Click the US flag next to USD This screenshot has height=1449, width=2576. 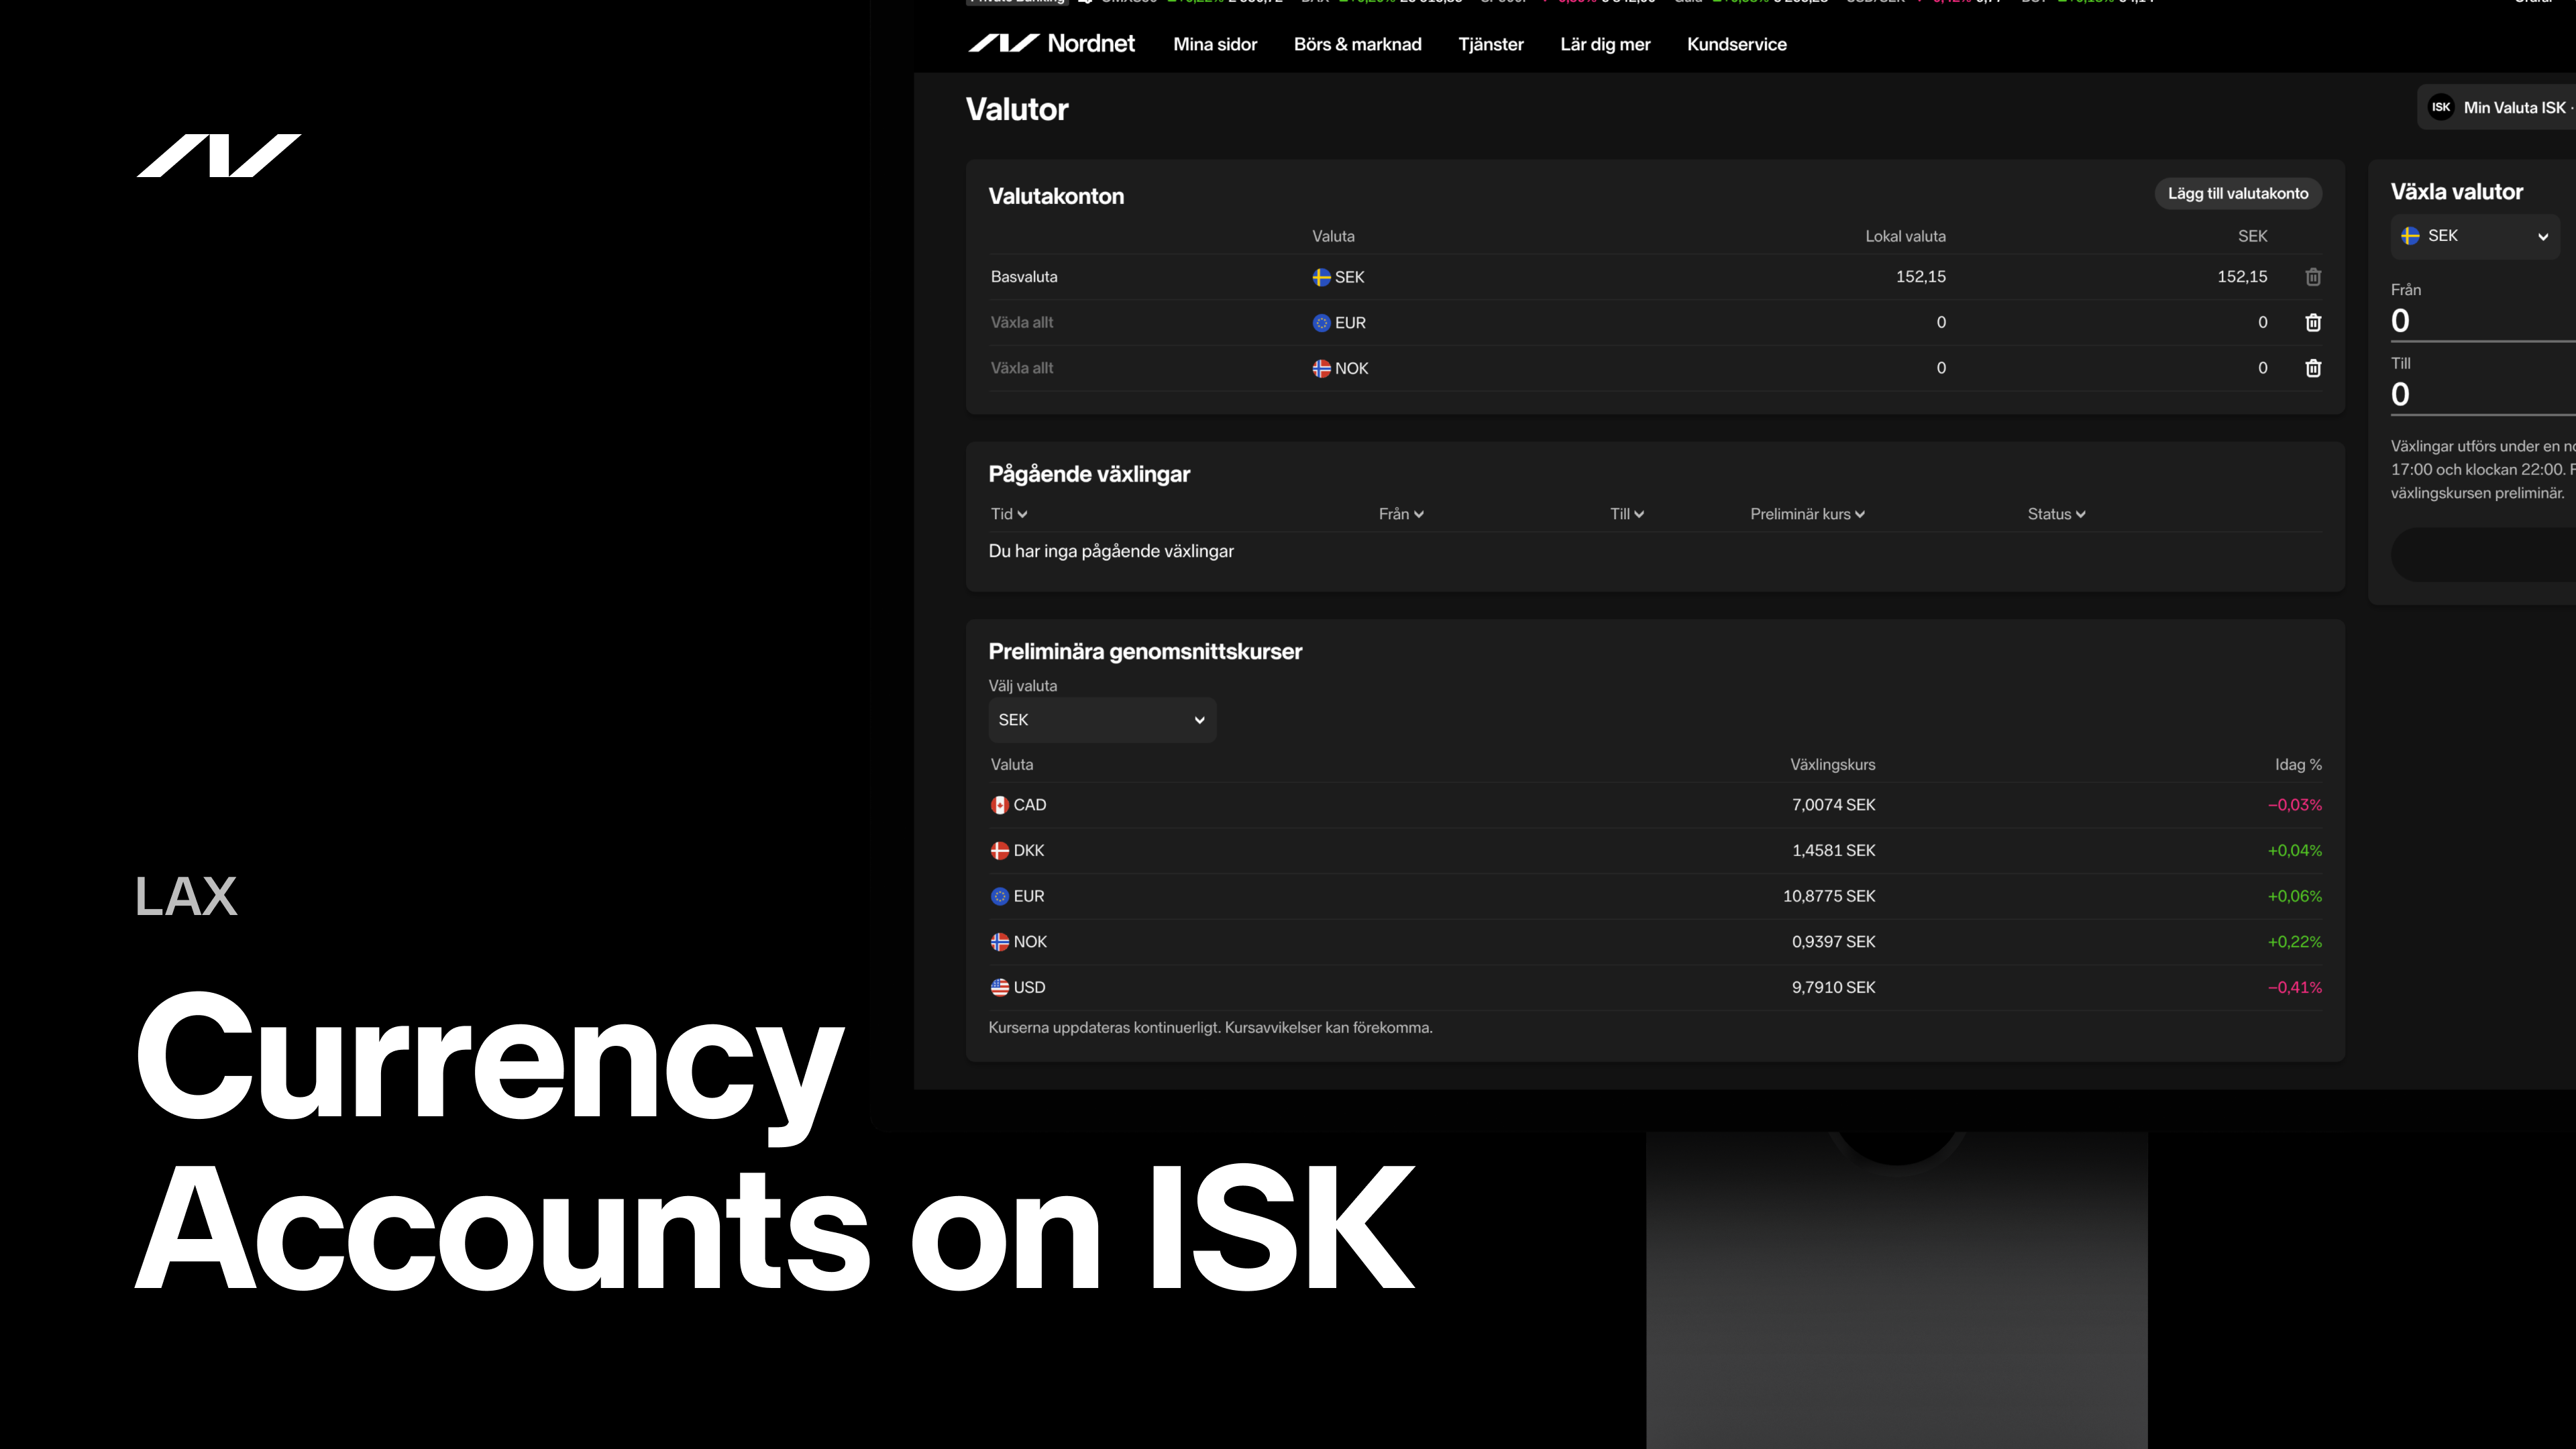coord(999,987)
